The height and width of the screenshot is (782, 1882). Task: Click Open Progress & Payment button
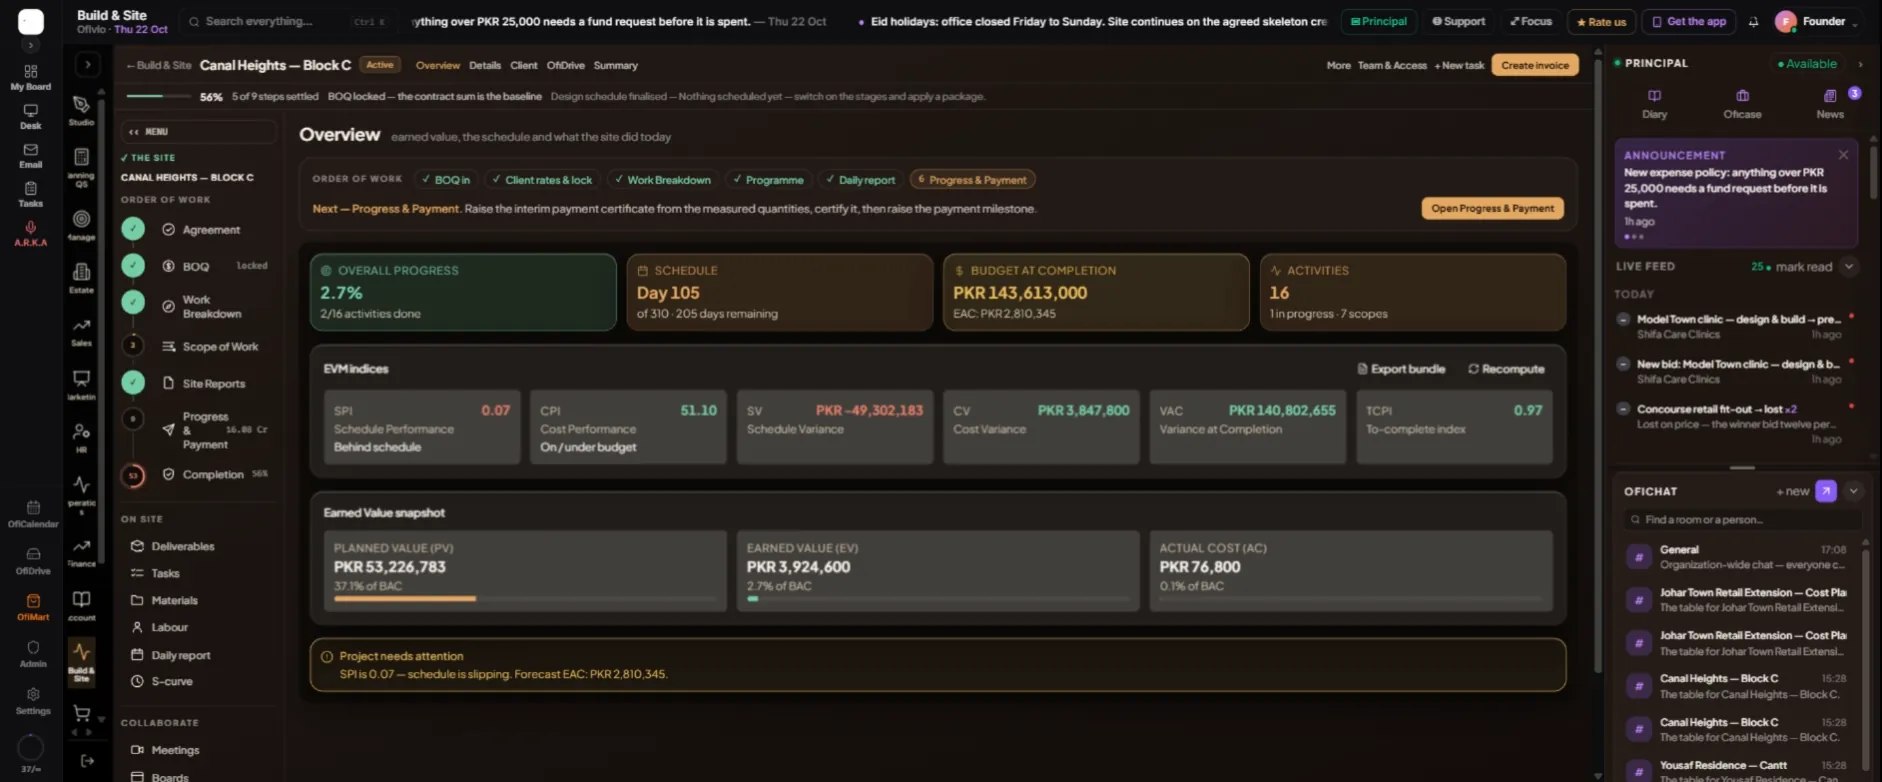(1492, 208)
